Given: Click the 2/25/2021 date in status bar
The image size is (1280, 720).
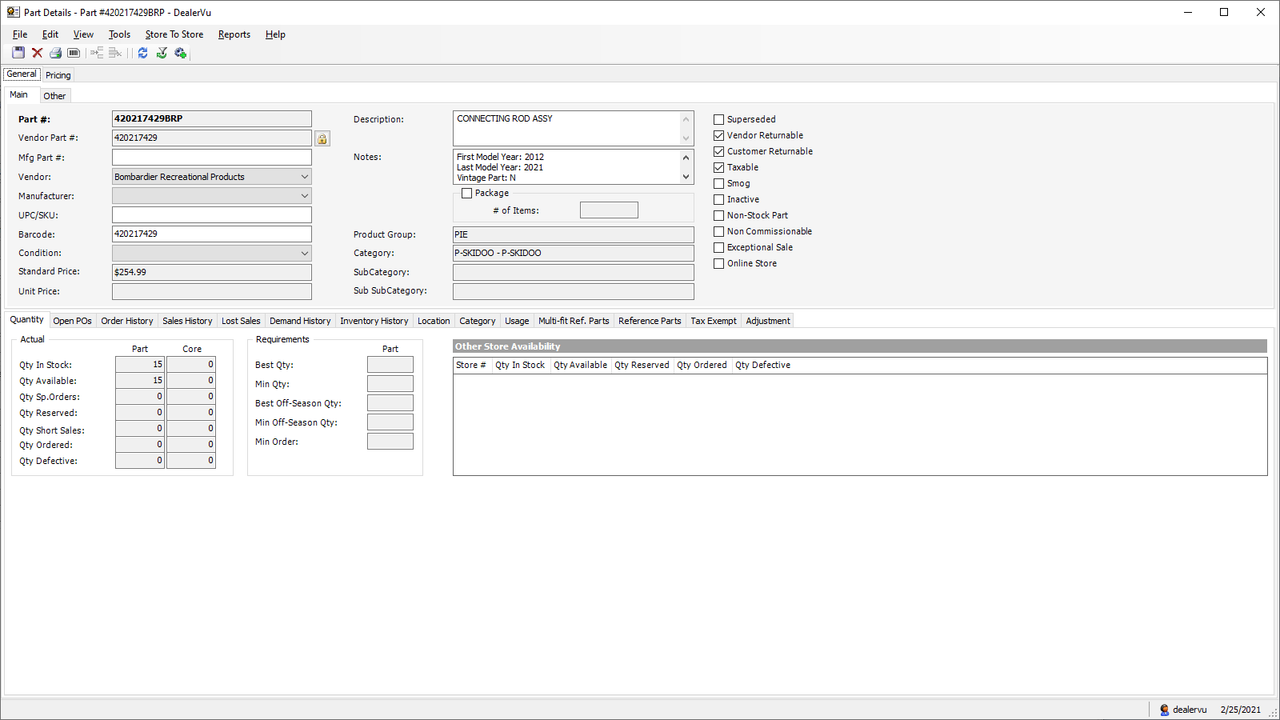Looking at the screenshot, I should [1241, 710].
